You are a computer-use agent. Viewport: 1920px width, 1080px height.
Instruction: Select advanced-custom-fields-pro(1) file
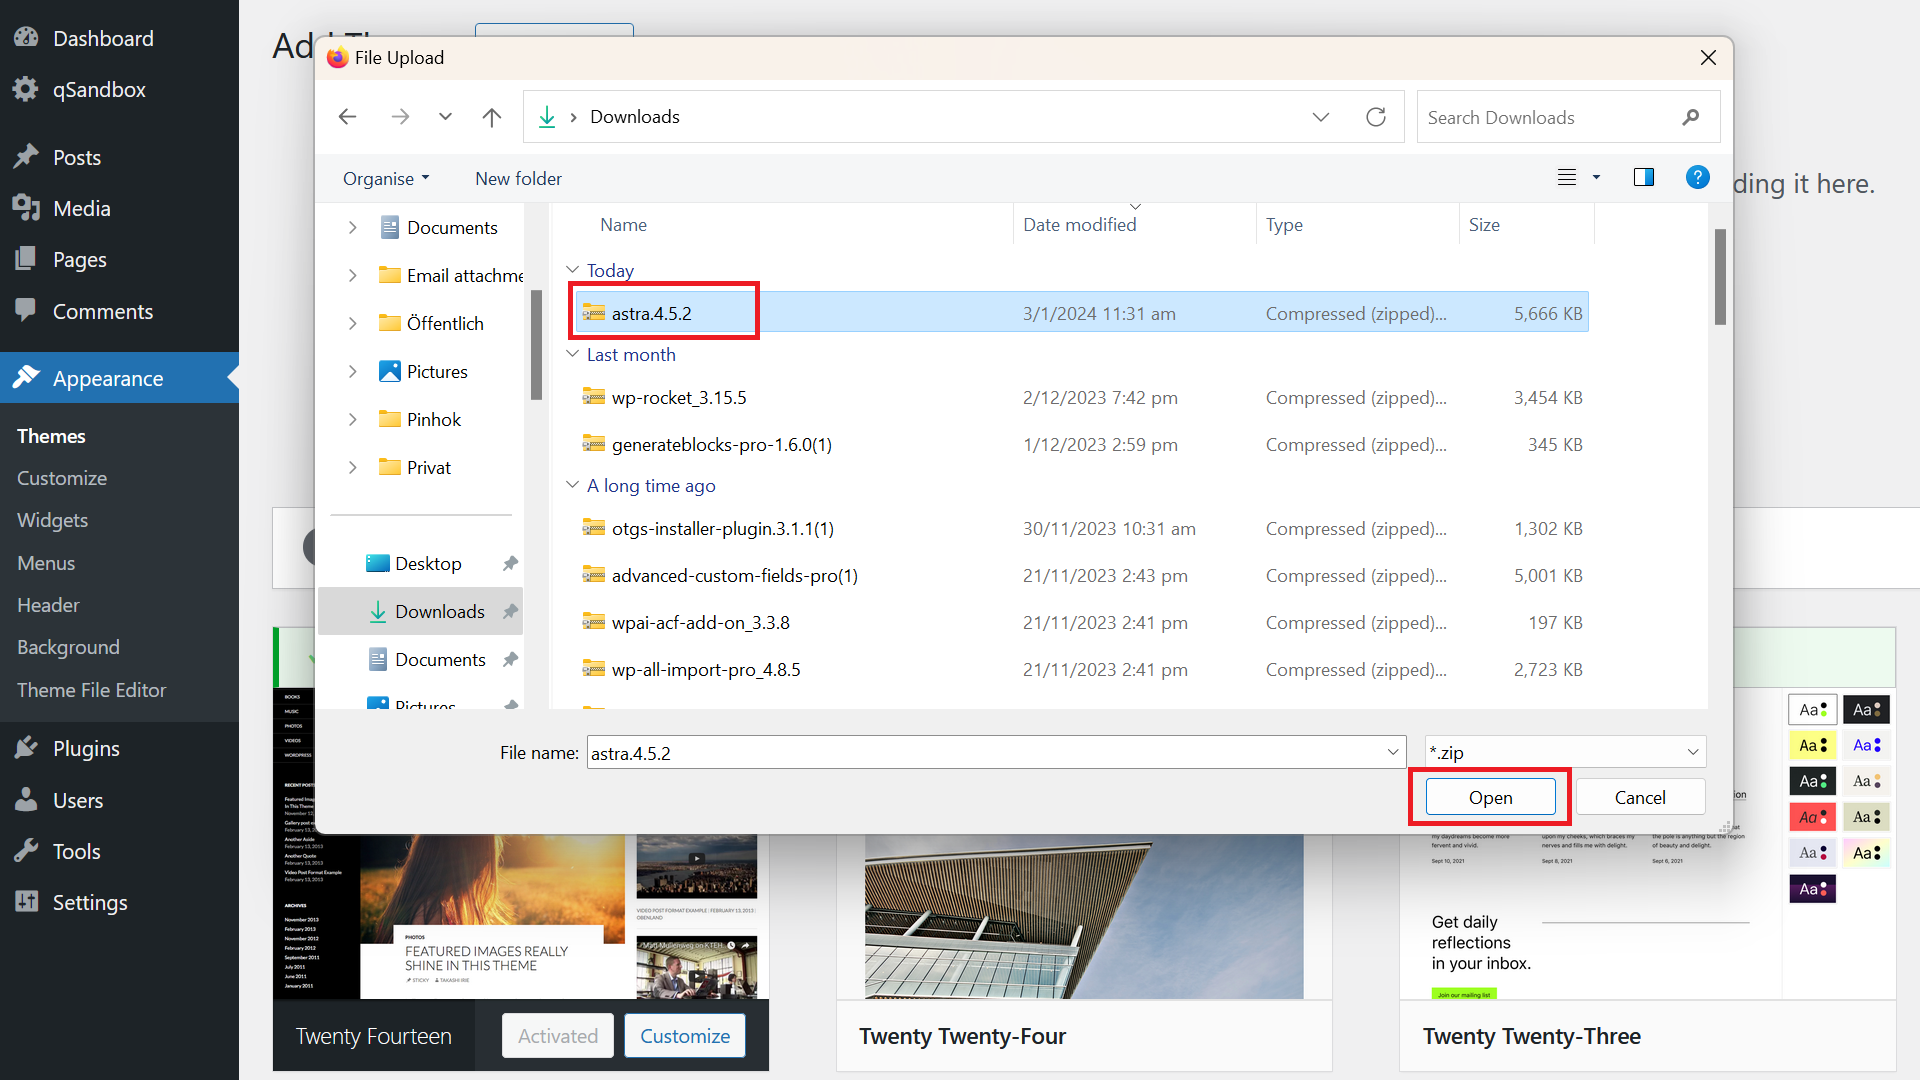(x=1081, y=575)
